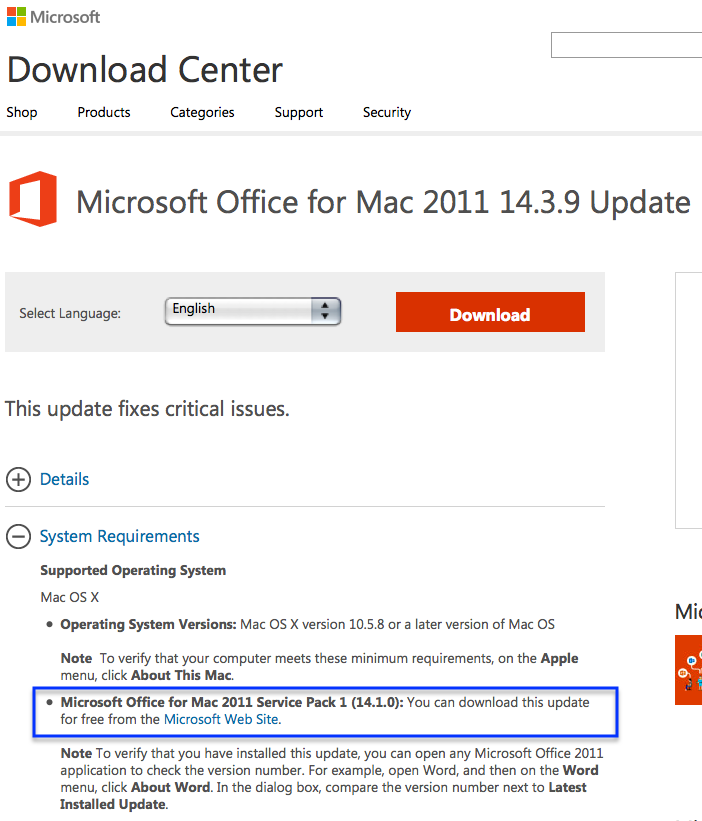
Task: Click the Microsoft wordmark text
Action: pos(65,17)
